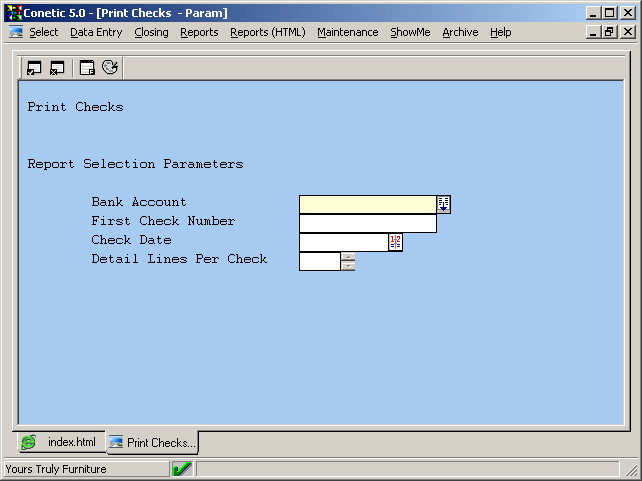Click the first toolbar icon with checkmark
The width and height of the screenshot is (642, 481).
(x=34, y=68)
